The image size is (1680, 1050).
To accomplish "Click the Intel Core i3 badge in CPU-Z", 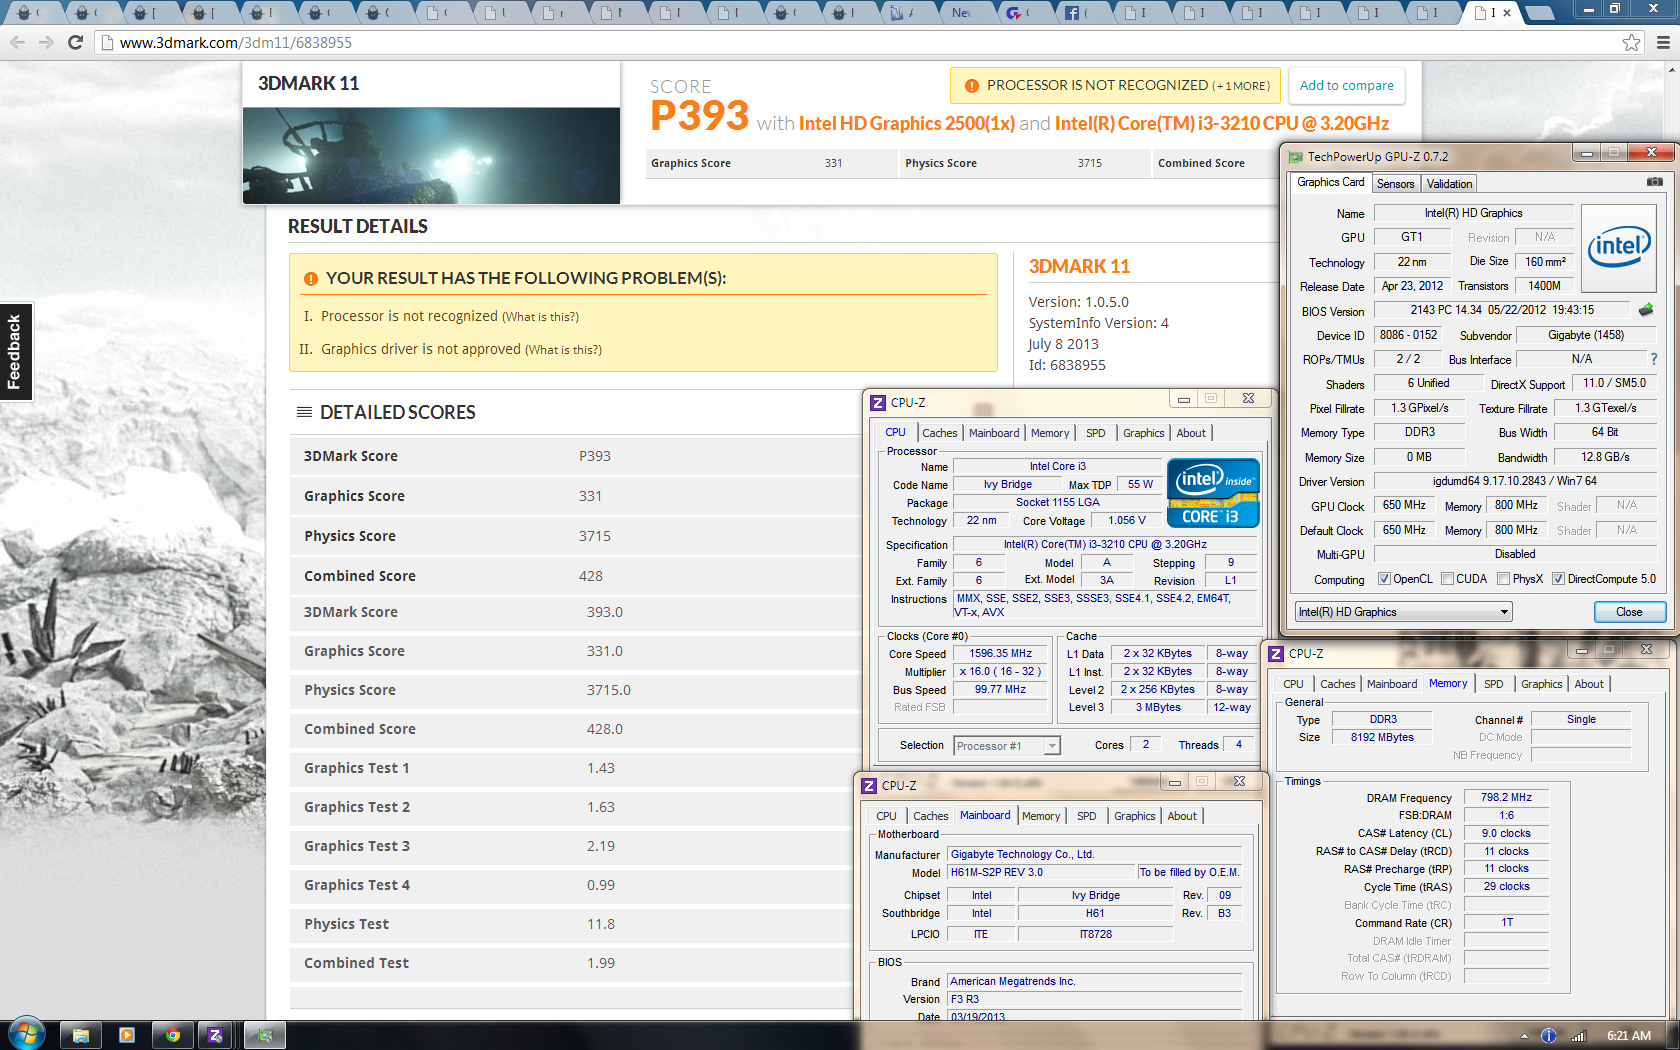I will (x=1212, y=493).
